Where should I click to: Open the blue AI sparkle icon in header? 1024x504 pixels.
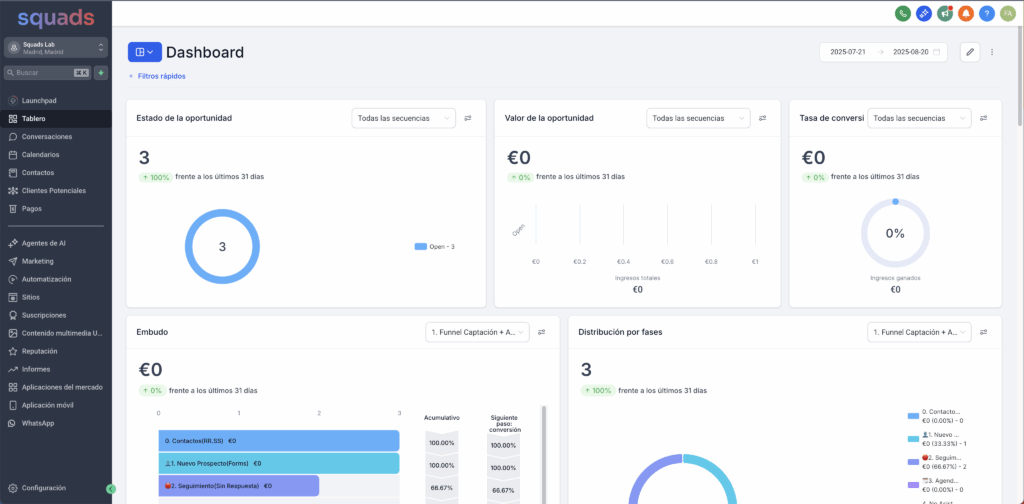923,13
